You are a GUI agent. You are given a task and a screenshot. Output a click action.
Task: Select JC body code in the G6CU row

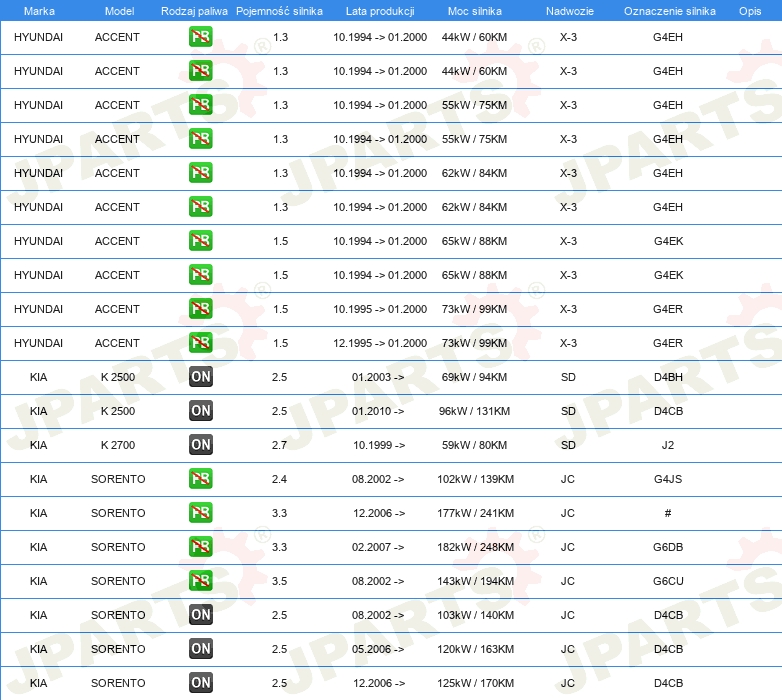[x=568, y=581]
